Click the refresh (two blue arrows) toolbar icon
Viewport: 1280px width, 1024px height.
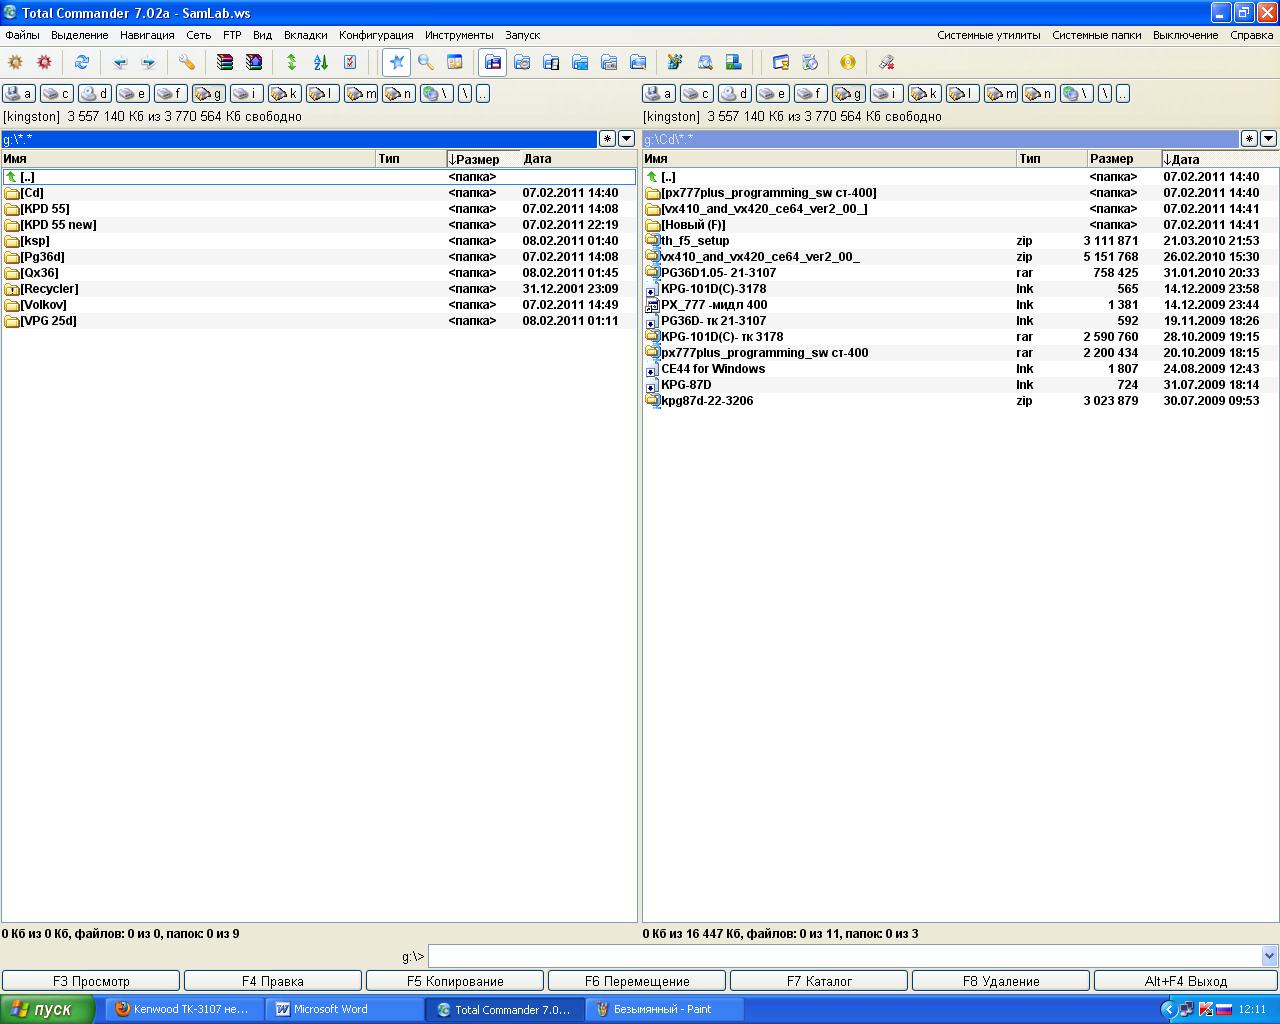pyautogui.click(x=82, y=62)
